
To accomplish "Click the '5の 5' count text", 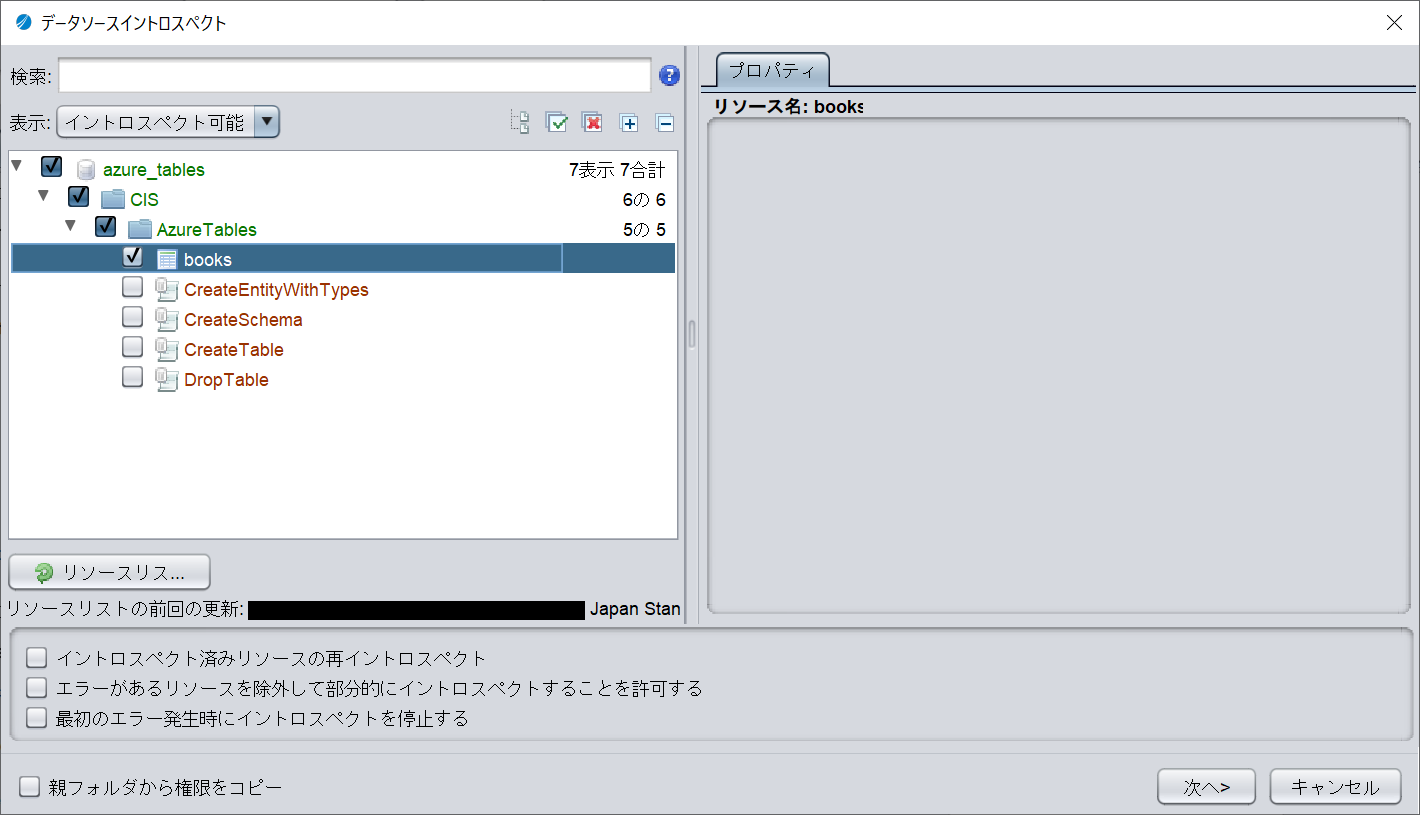I will (644, 230).
